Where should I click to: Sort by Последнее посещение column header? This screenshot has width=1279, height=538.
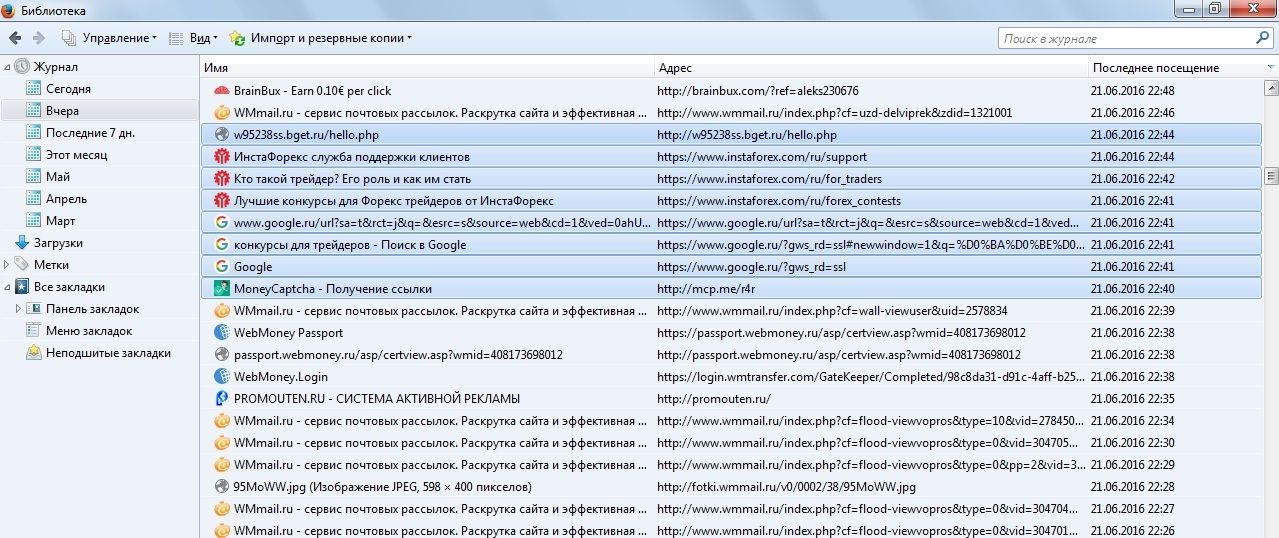tap(1176, 68)
